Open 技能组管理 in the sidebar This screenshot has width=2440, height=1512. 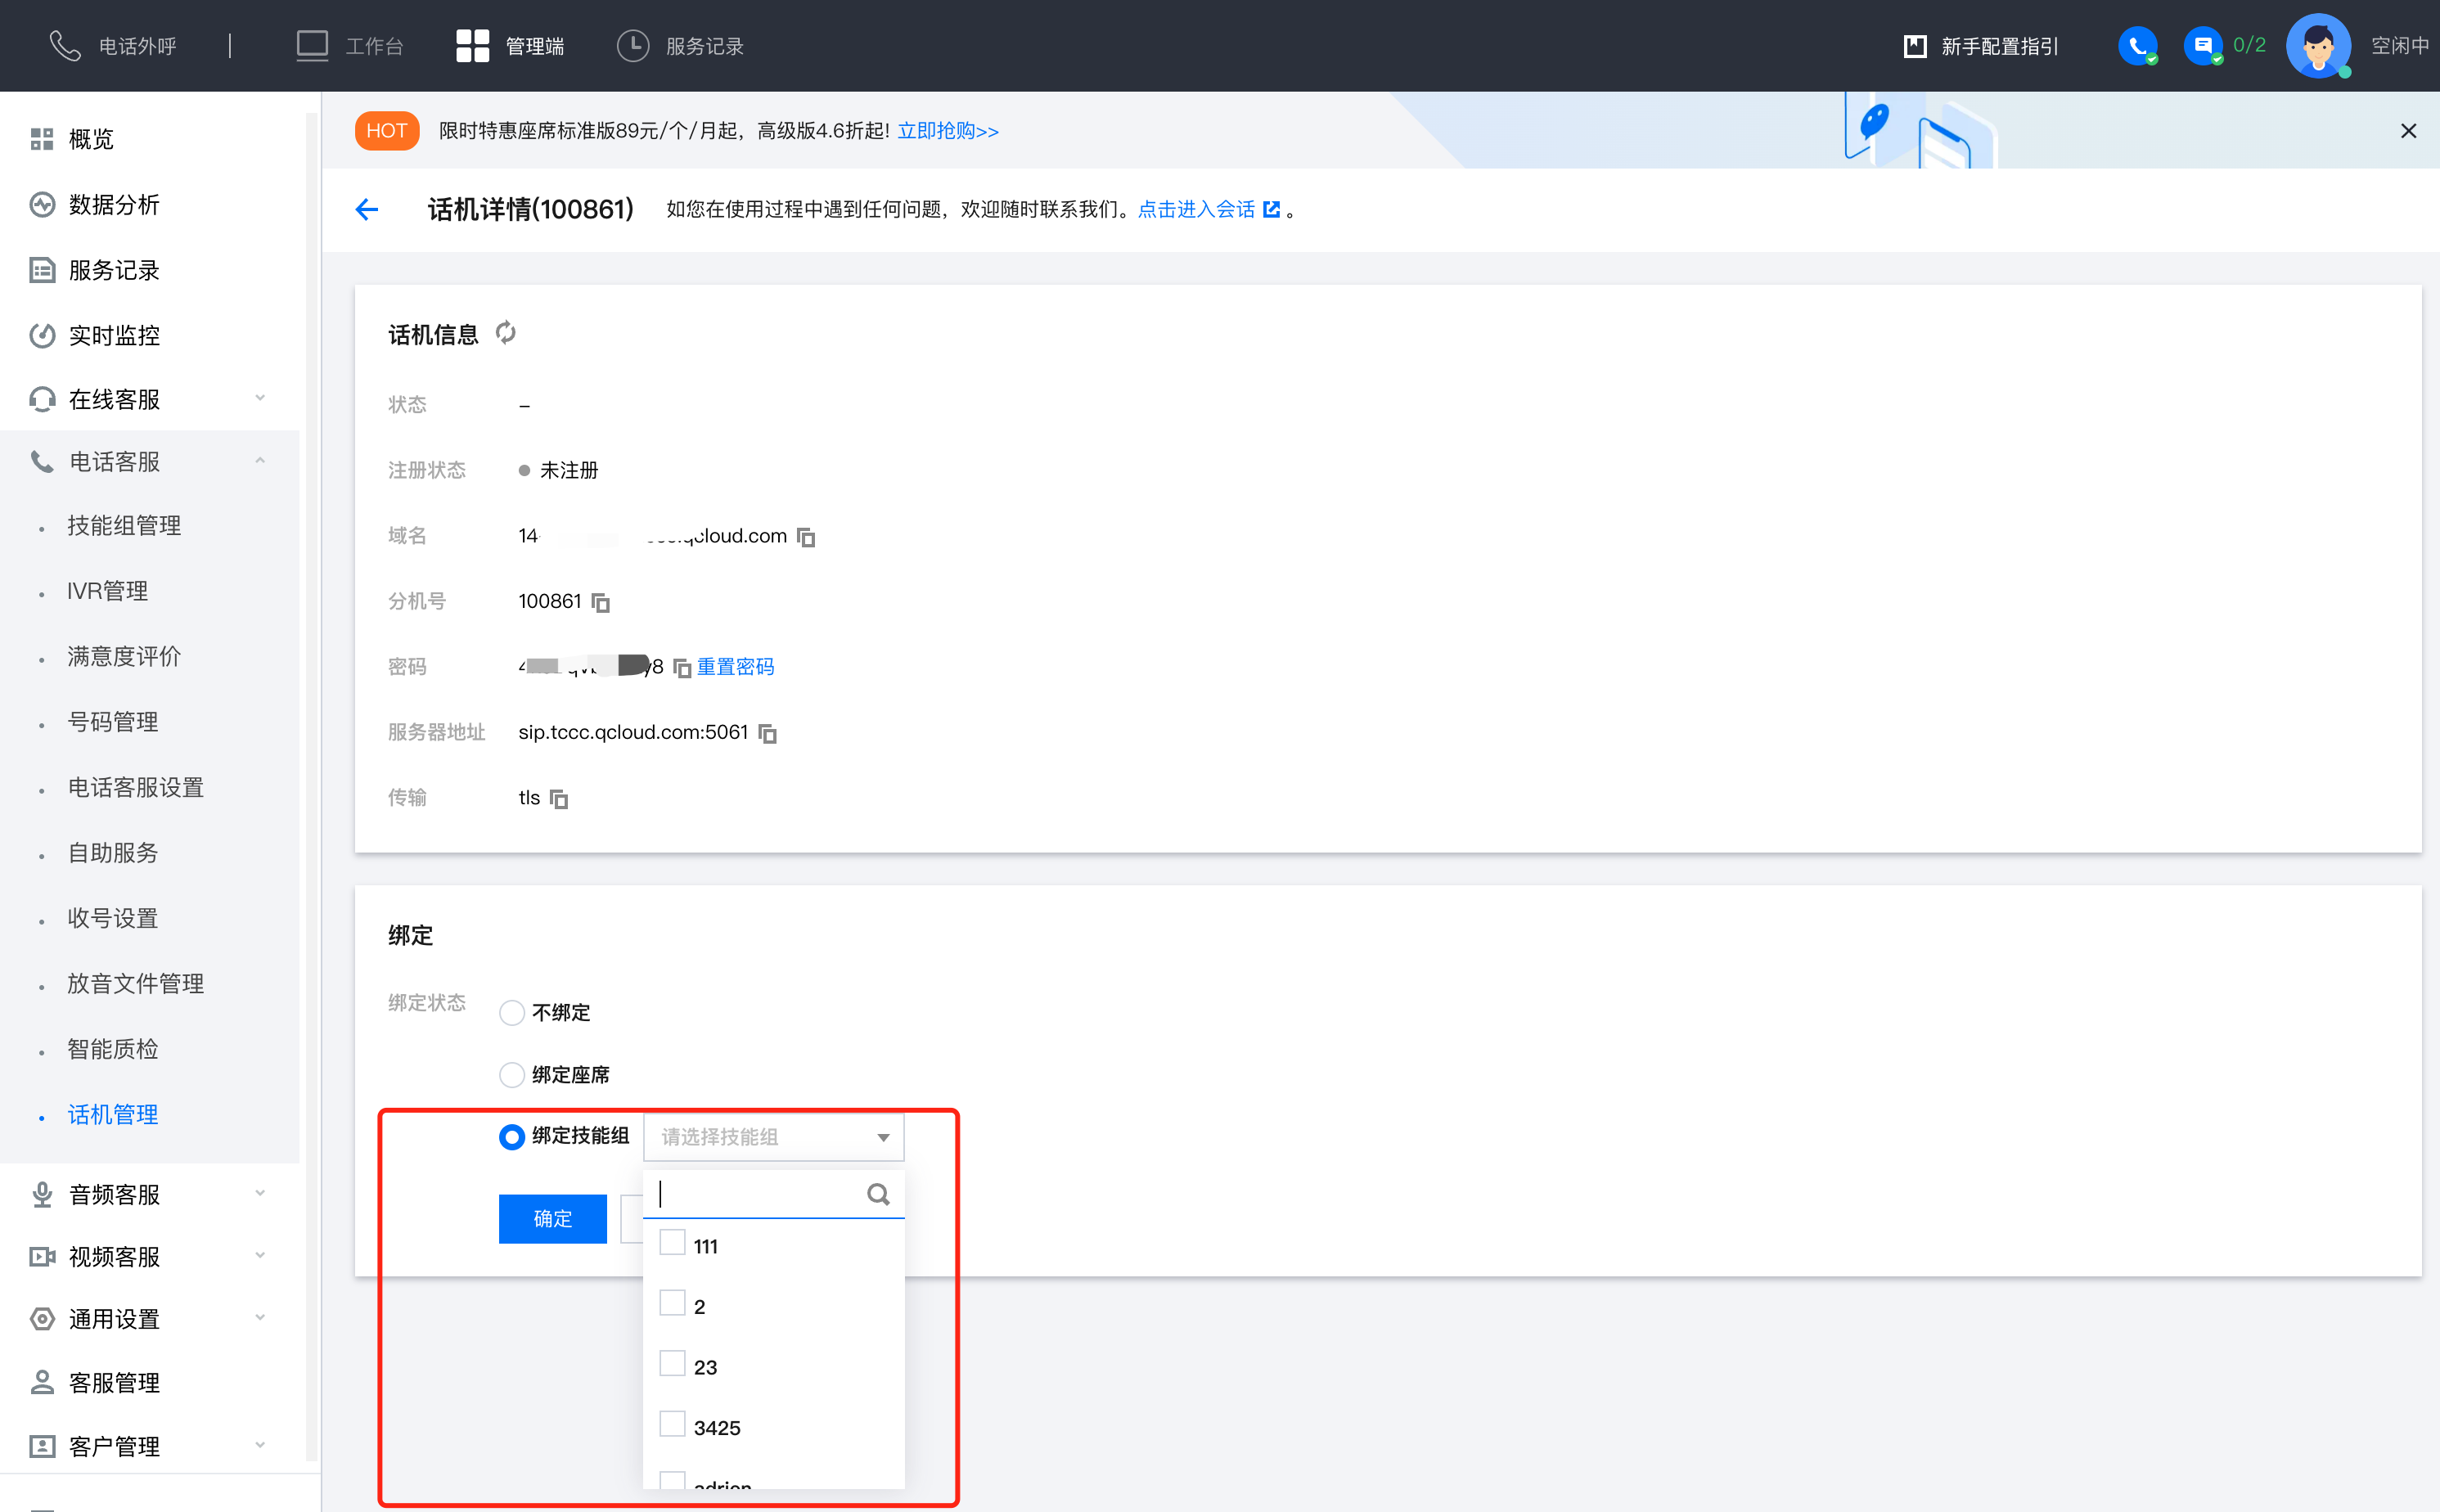click(124, 526)
